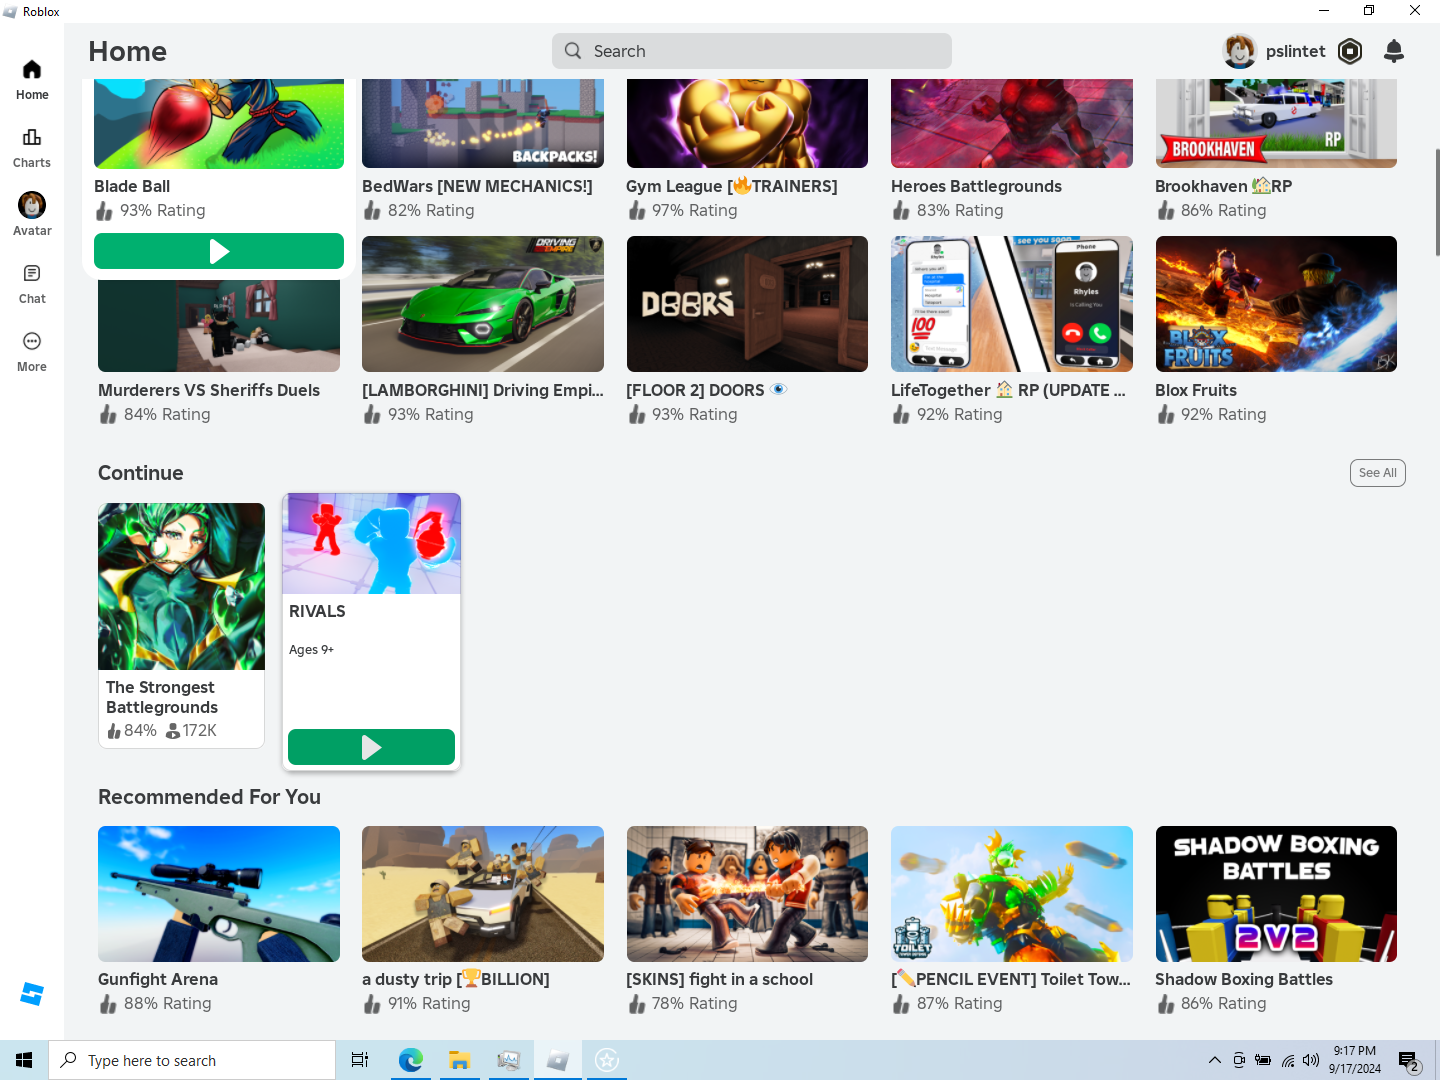Open the Chat sidebar icon
Screen dimensions: 1440x1080
(x=32, y=283)
